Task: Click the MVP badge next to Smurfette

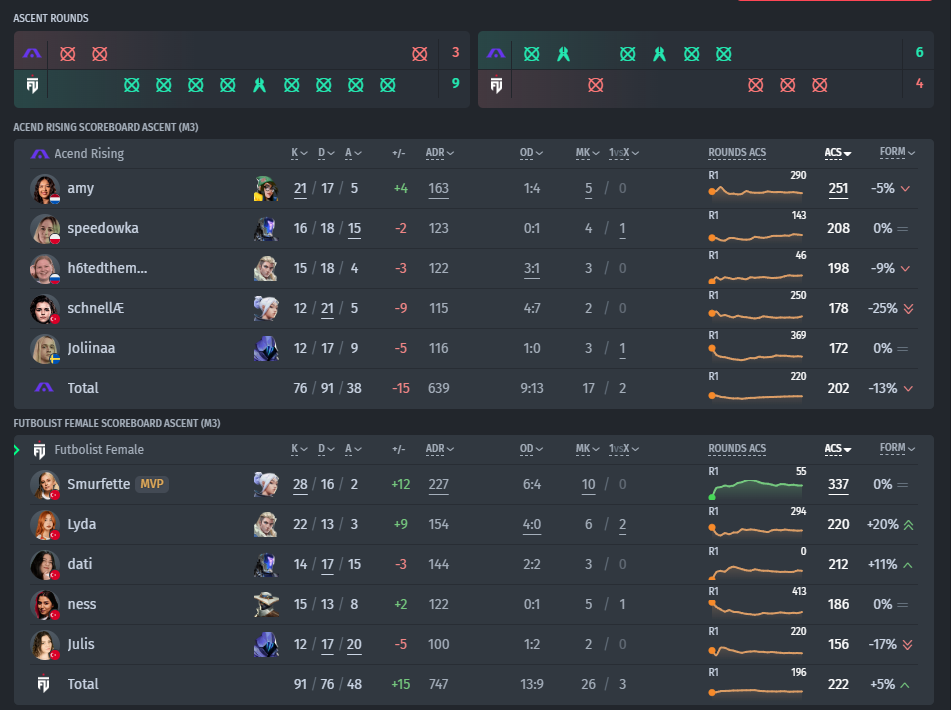Action: pyautogui.click(x=152, y=484)
